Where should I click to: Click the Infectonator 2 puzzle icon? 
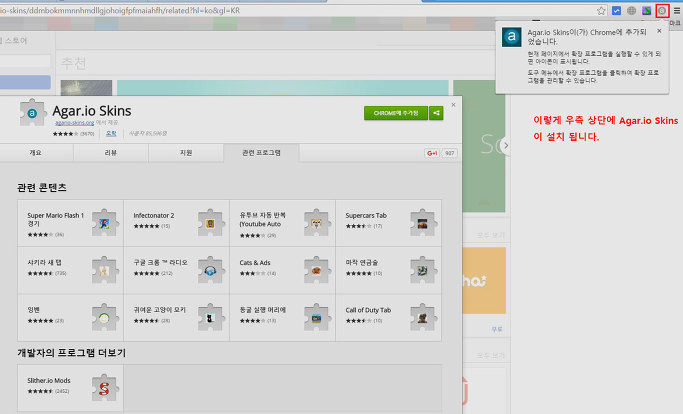pyautogui.click(x=211, y=223)
